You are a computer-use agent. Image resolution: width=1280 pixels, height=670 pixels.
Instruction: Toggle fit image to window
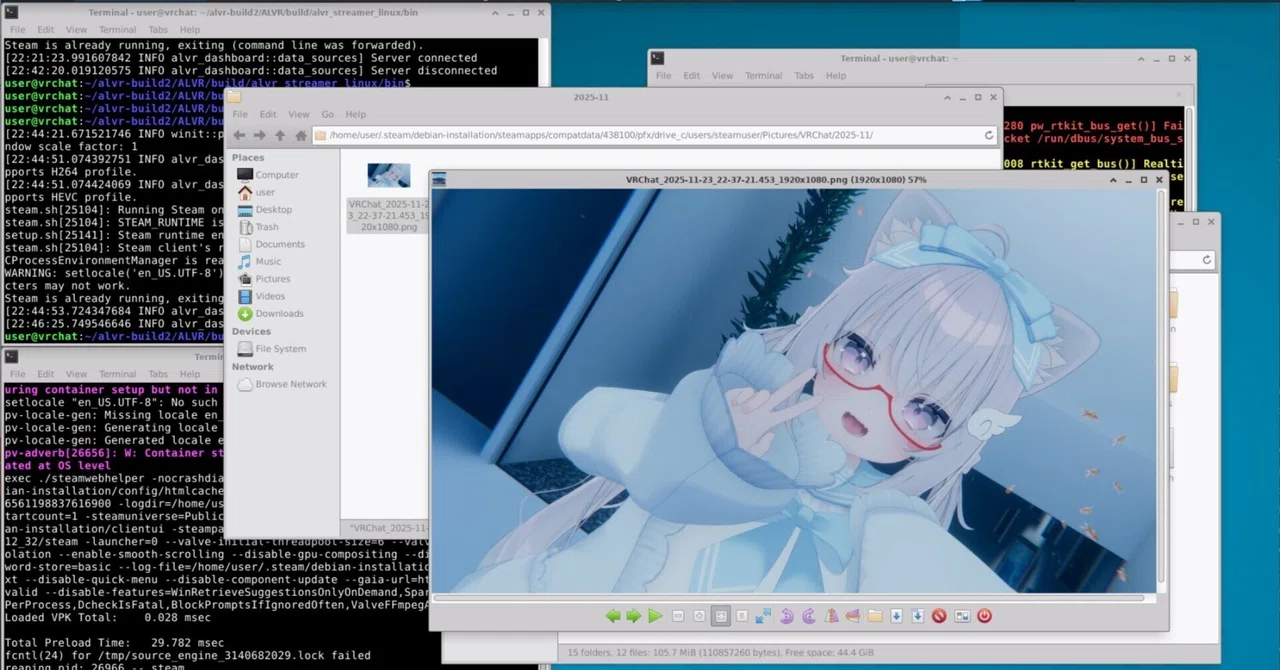click(x=721, y=616)
